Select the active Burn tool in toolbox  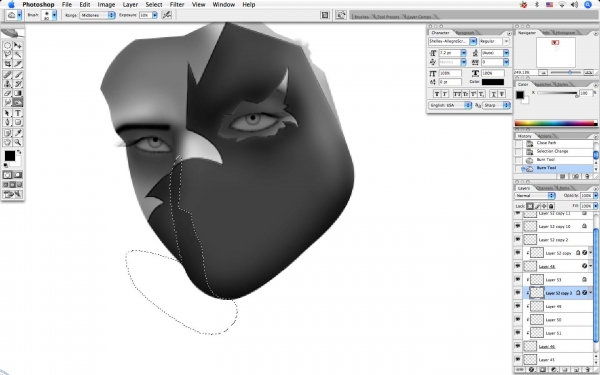(x=18, y=102)
